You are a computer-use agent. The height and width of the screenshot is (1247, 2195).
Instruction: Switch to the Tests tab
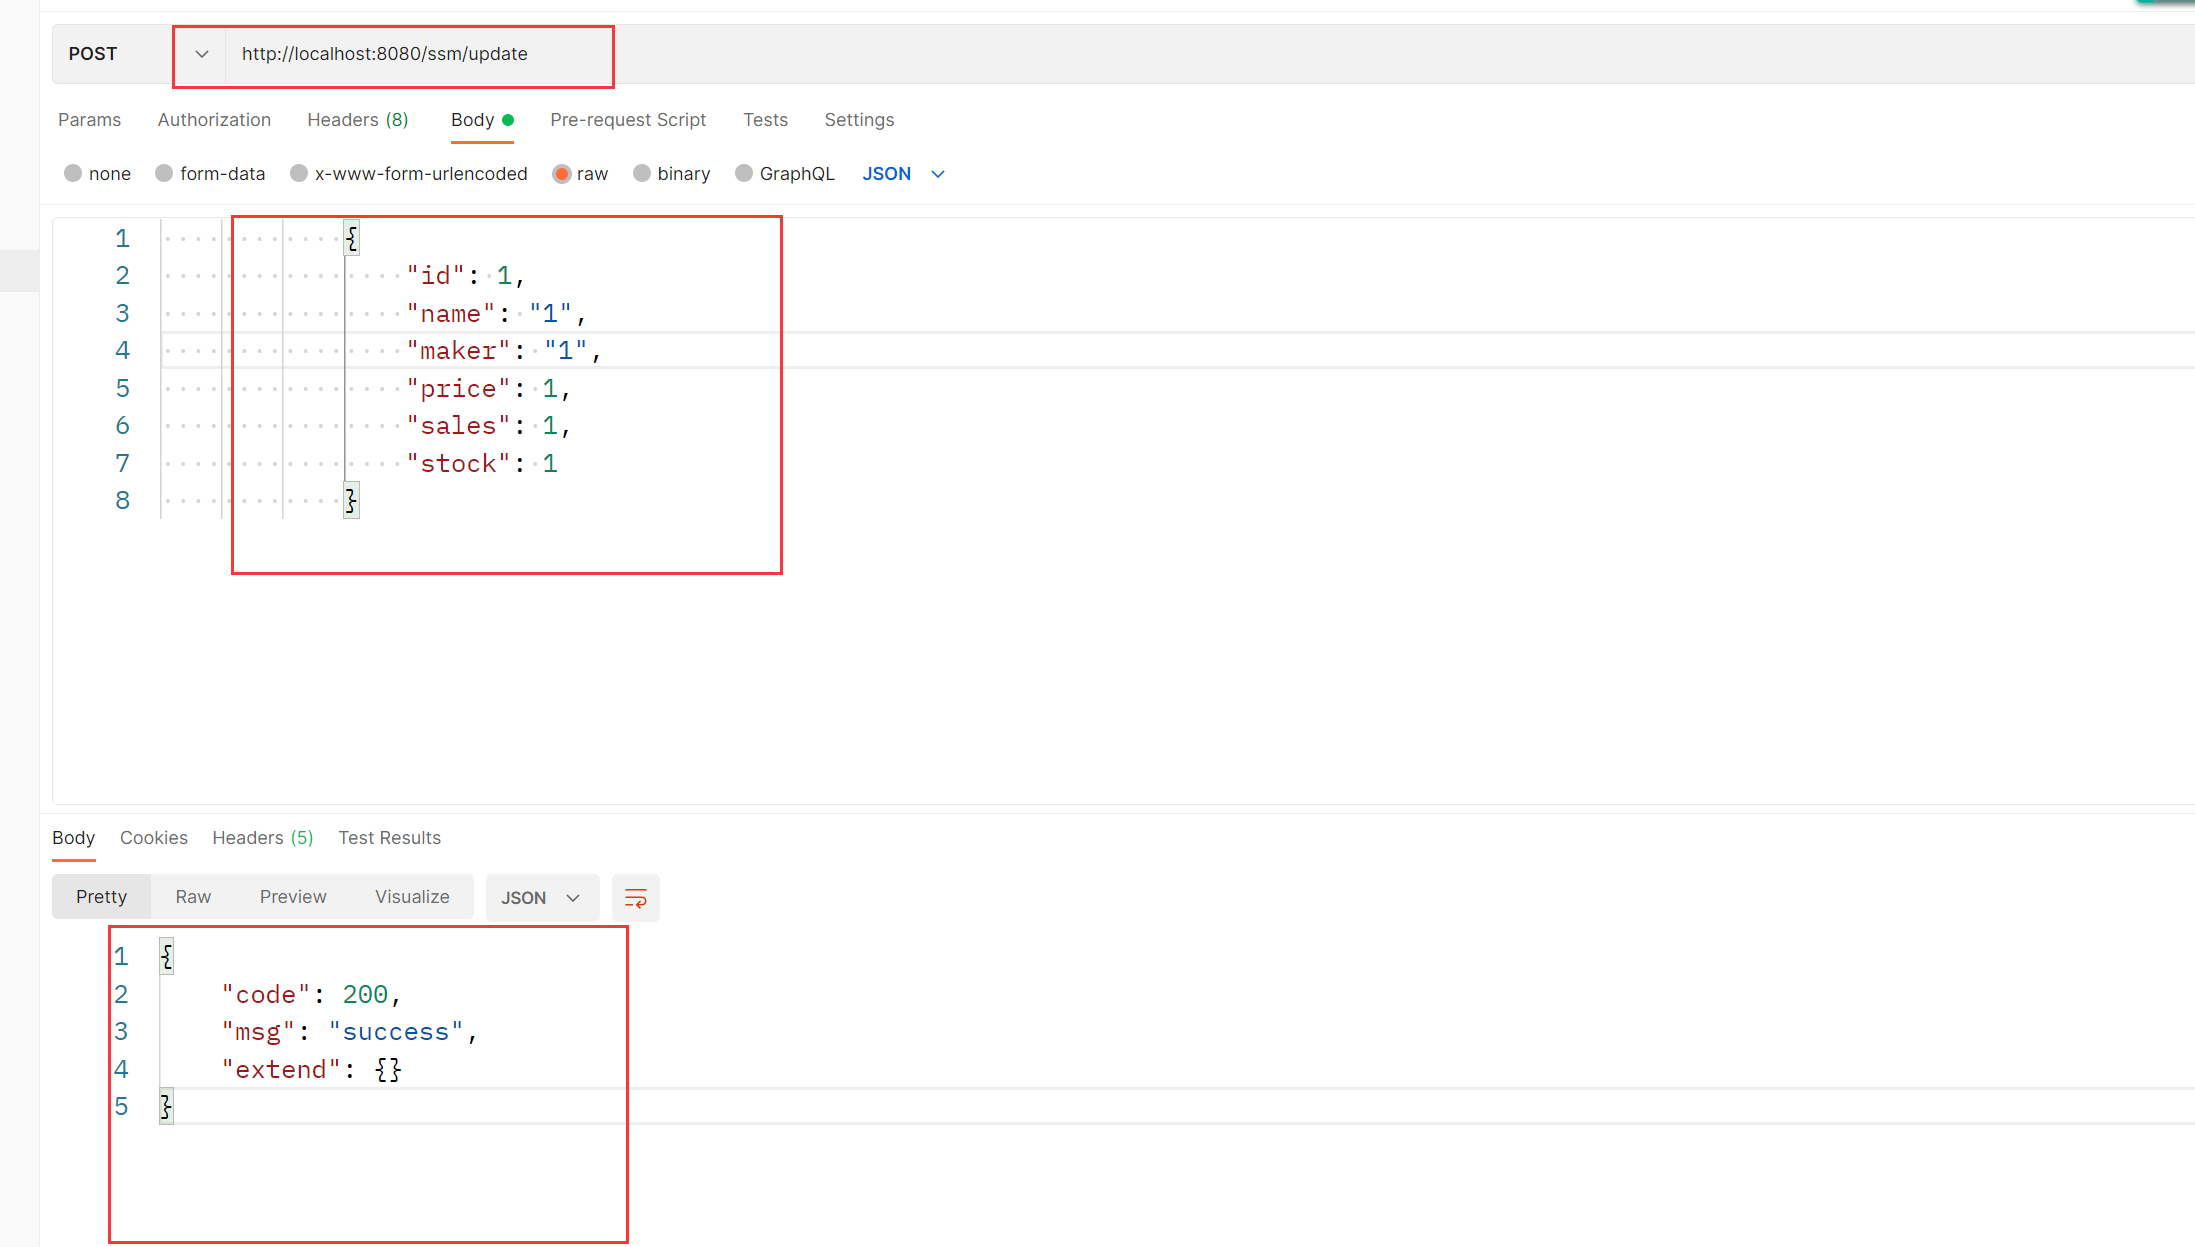tap(765, 120)
